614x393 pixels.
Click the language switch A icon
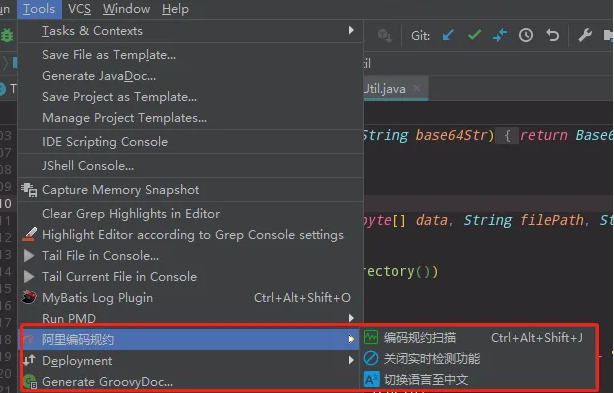pyautogui.click(x=371, y=379)
